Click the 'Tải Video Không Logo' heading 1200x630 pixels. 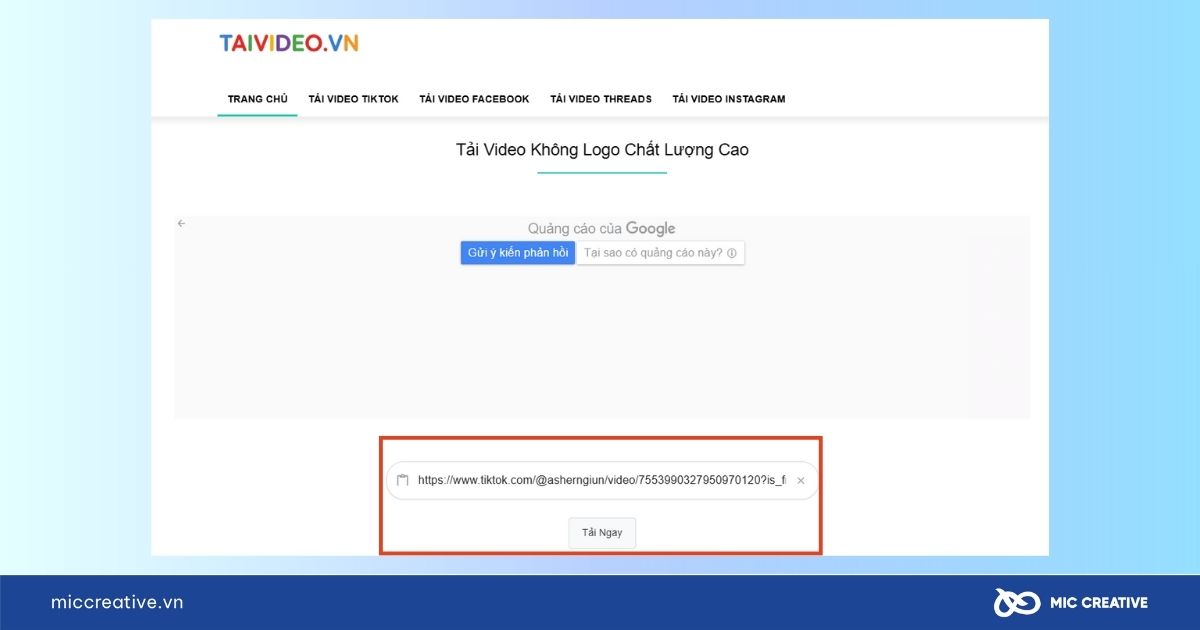tap(601, 149)
